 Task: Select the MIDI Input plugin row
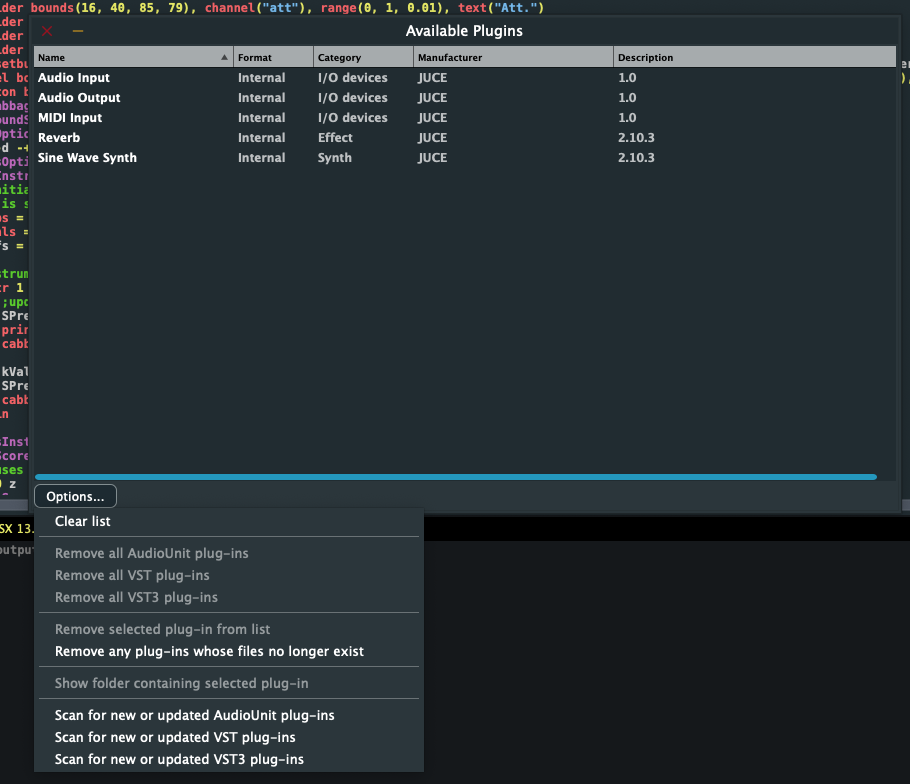[x=465, y=118]
